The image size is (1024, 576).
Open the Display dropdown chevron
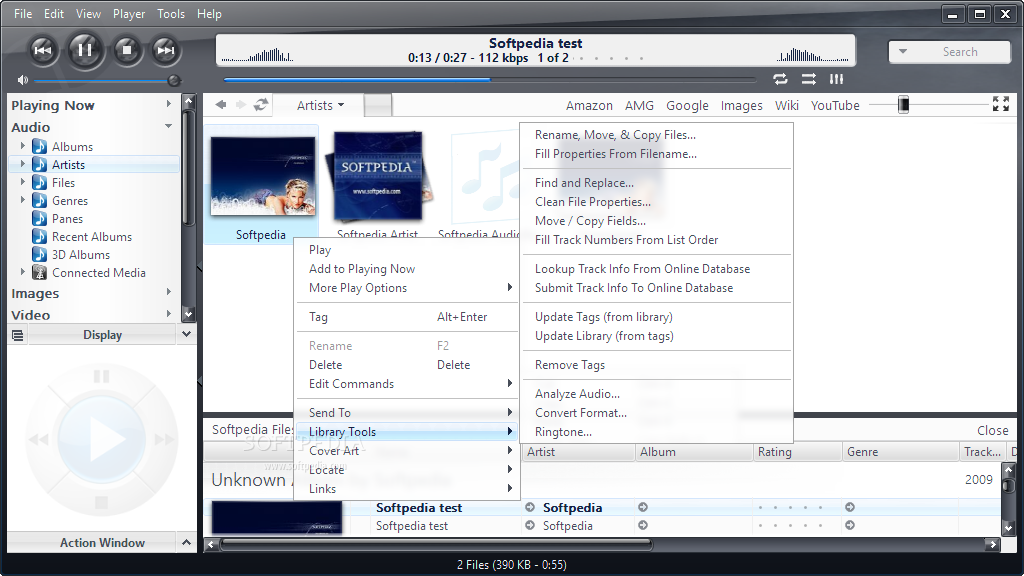click(186, 334)
